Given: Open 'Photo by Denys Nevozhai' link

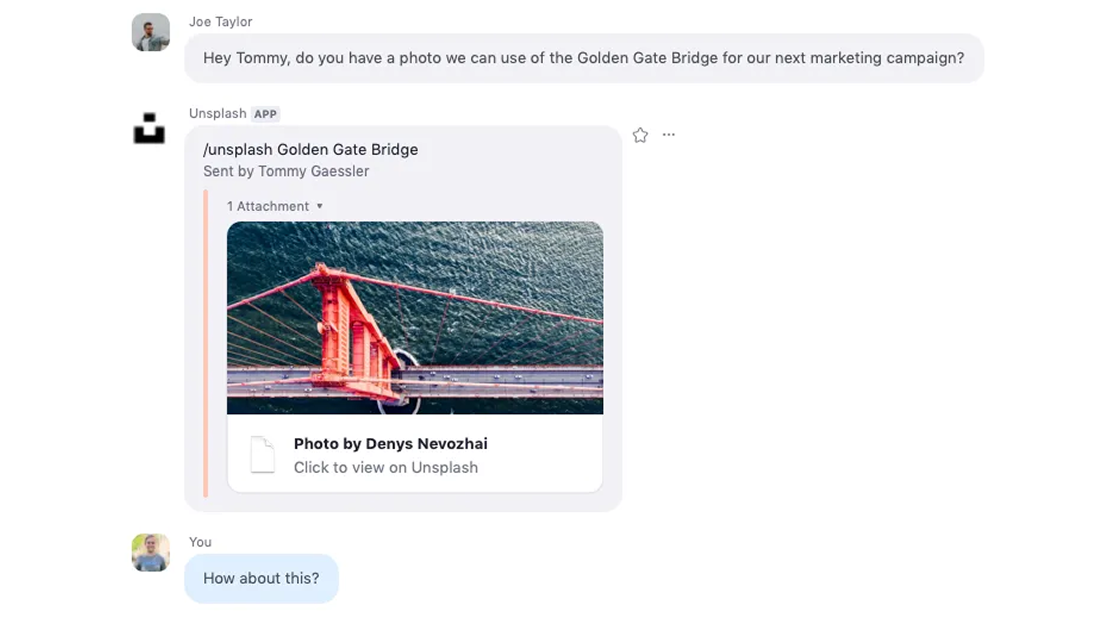Looking at the screenshot, I should point(390,444).
